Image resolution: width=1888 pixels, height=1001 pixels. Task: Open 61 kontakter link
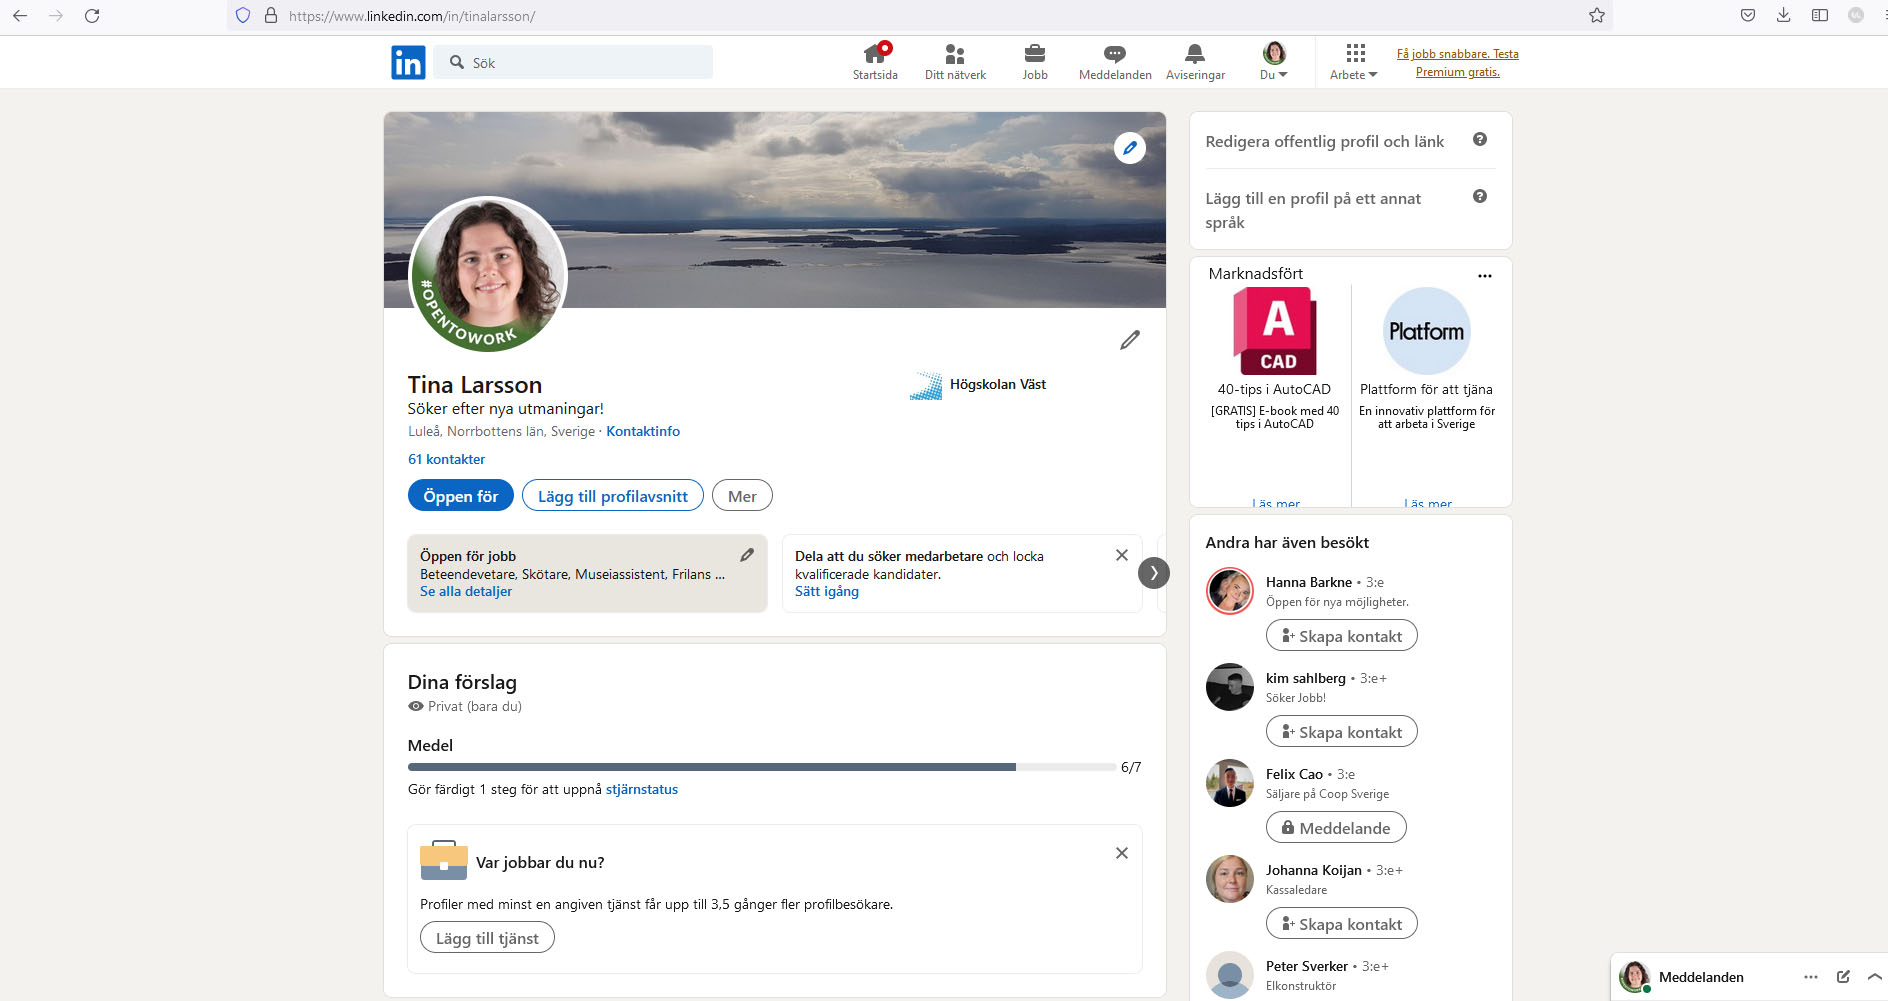pyautogui.click(x=446, y=459)
